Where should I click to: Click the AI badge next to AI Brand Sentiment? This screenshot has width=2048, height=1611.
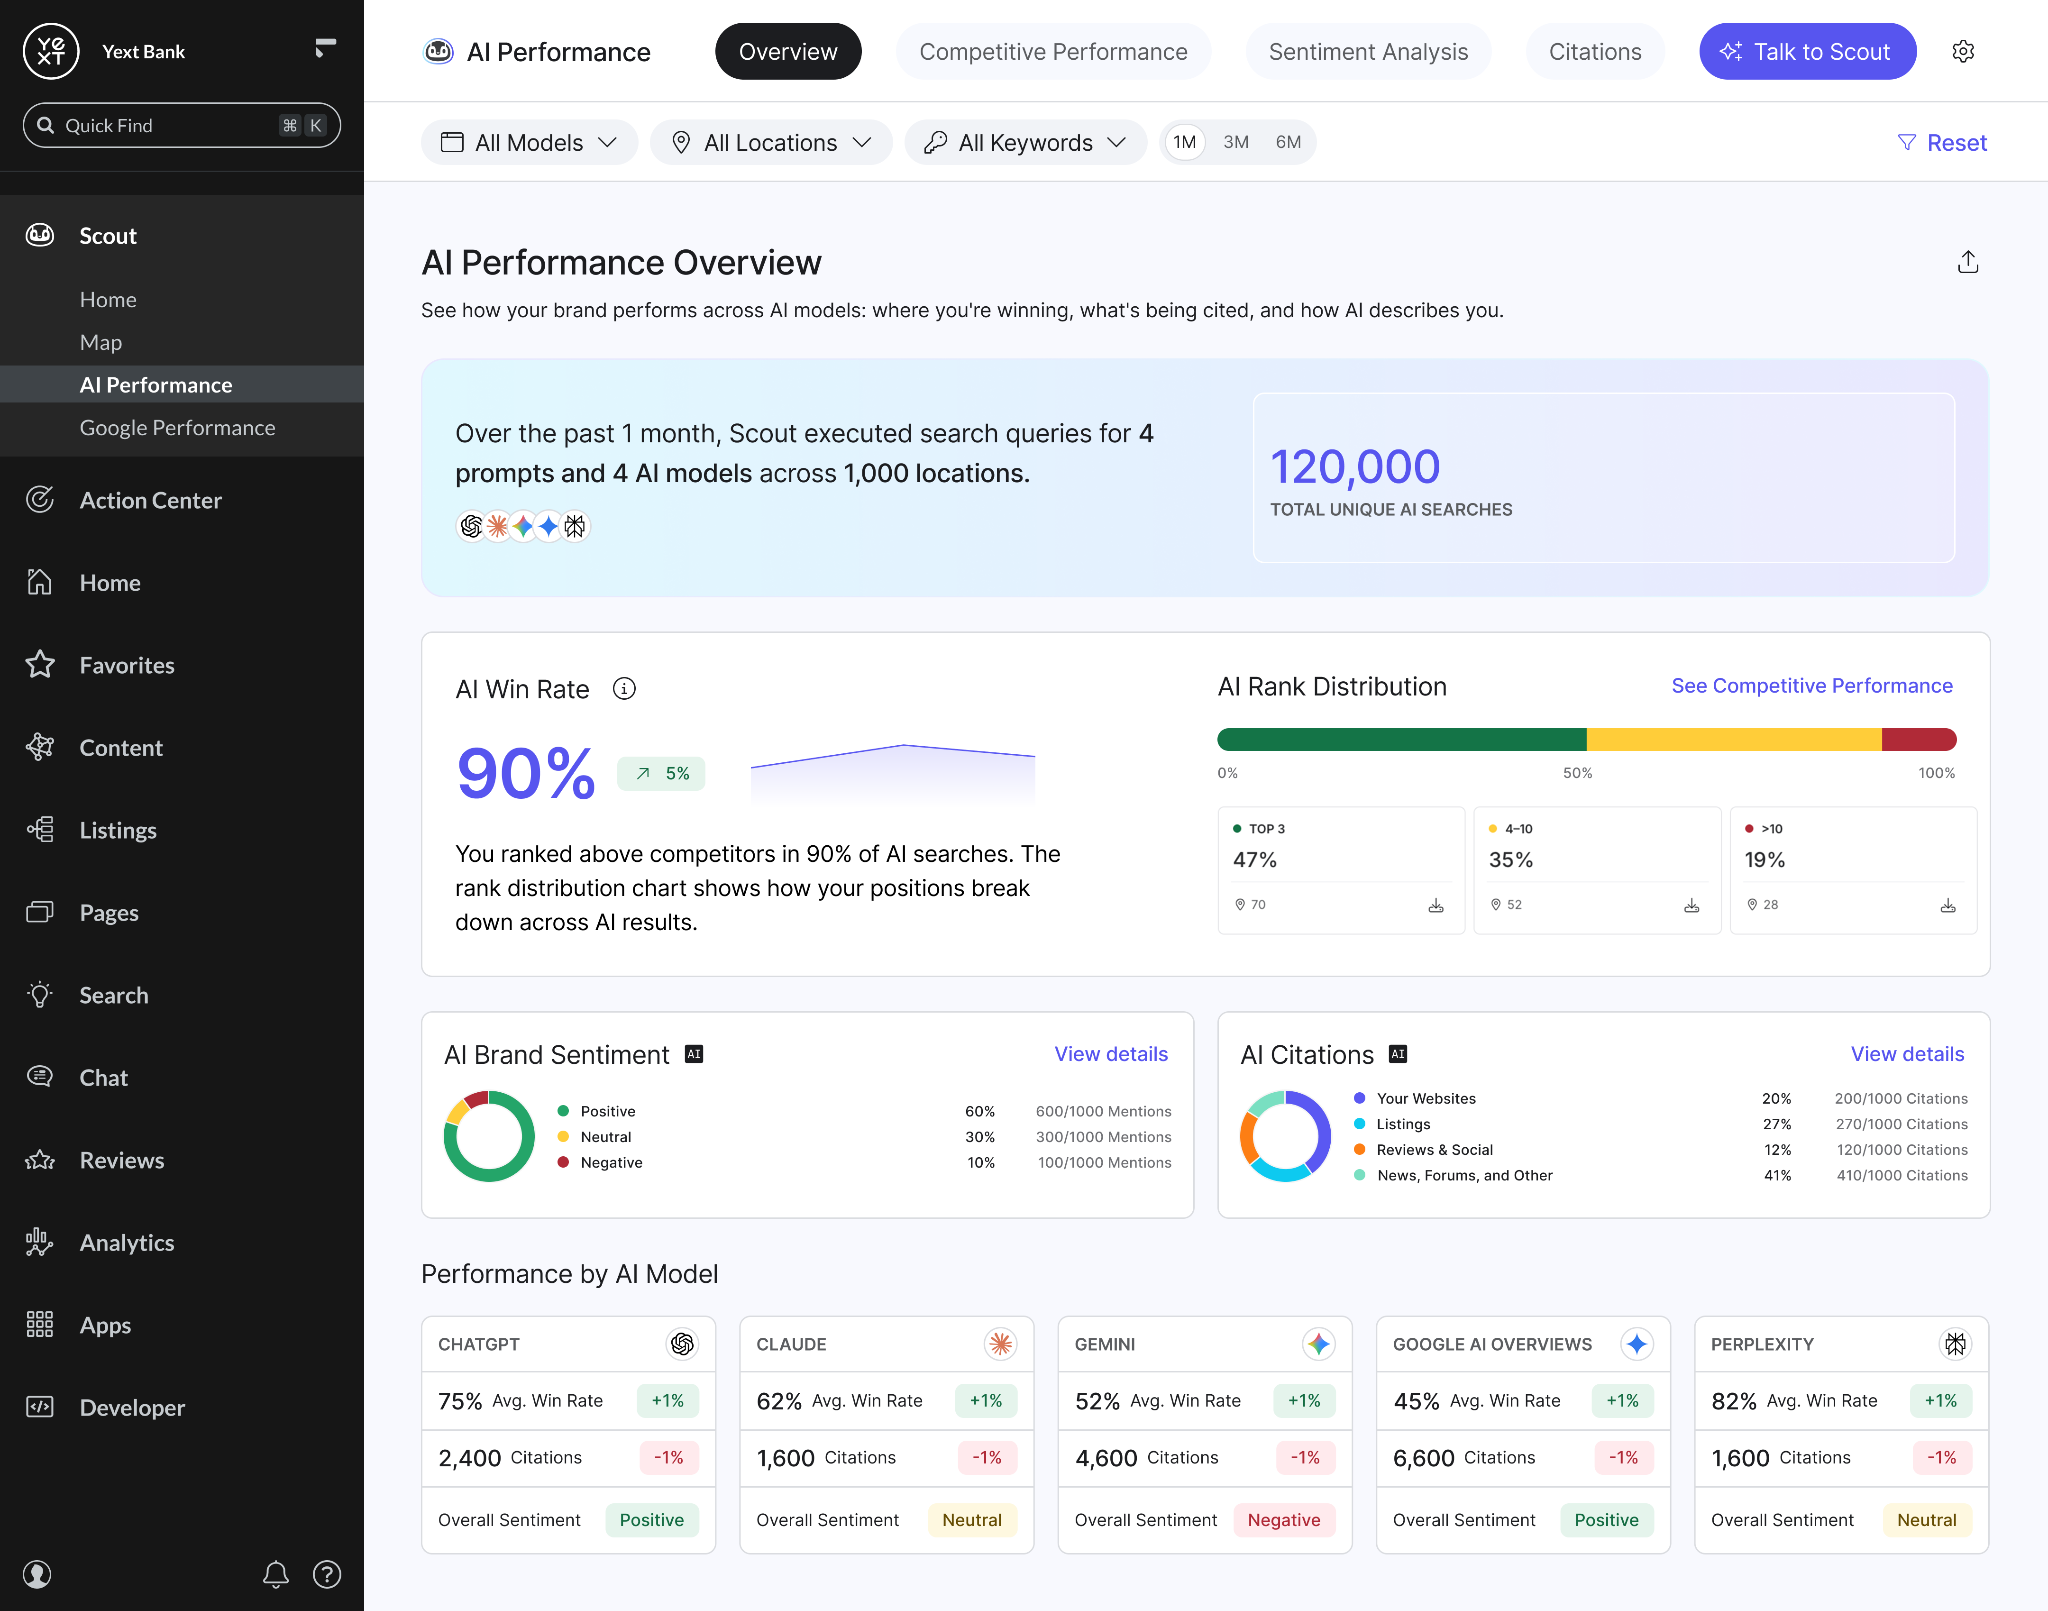pos(694,1054)
